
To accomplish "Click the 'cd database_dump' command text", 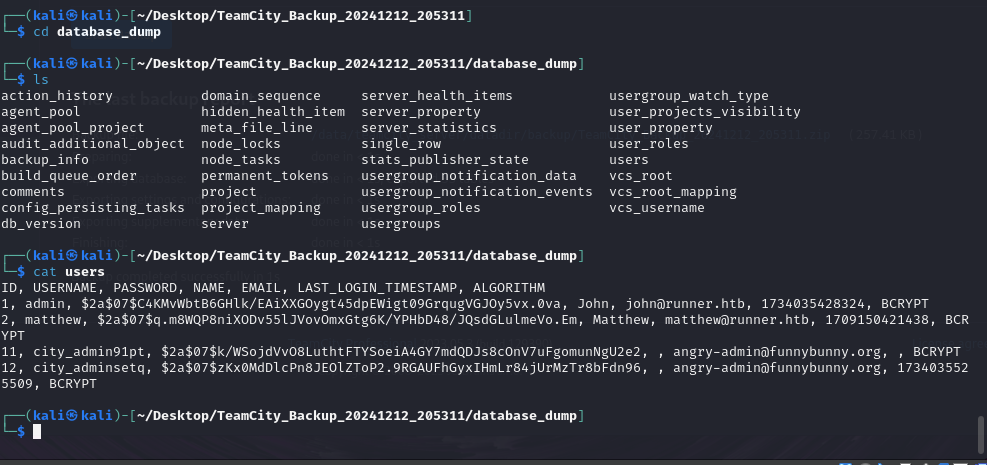I will pos(97,32).
